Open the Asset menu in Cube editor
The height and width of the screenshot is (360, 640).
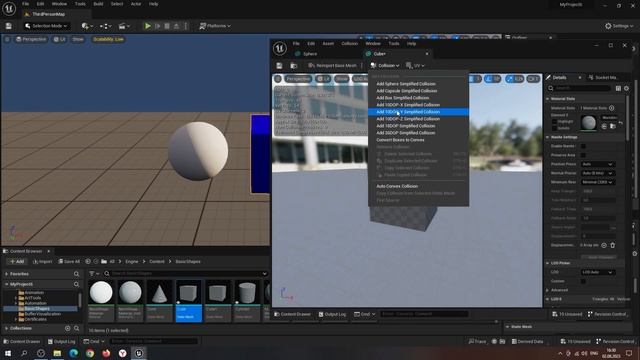tap(328, 43)
